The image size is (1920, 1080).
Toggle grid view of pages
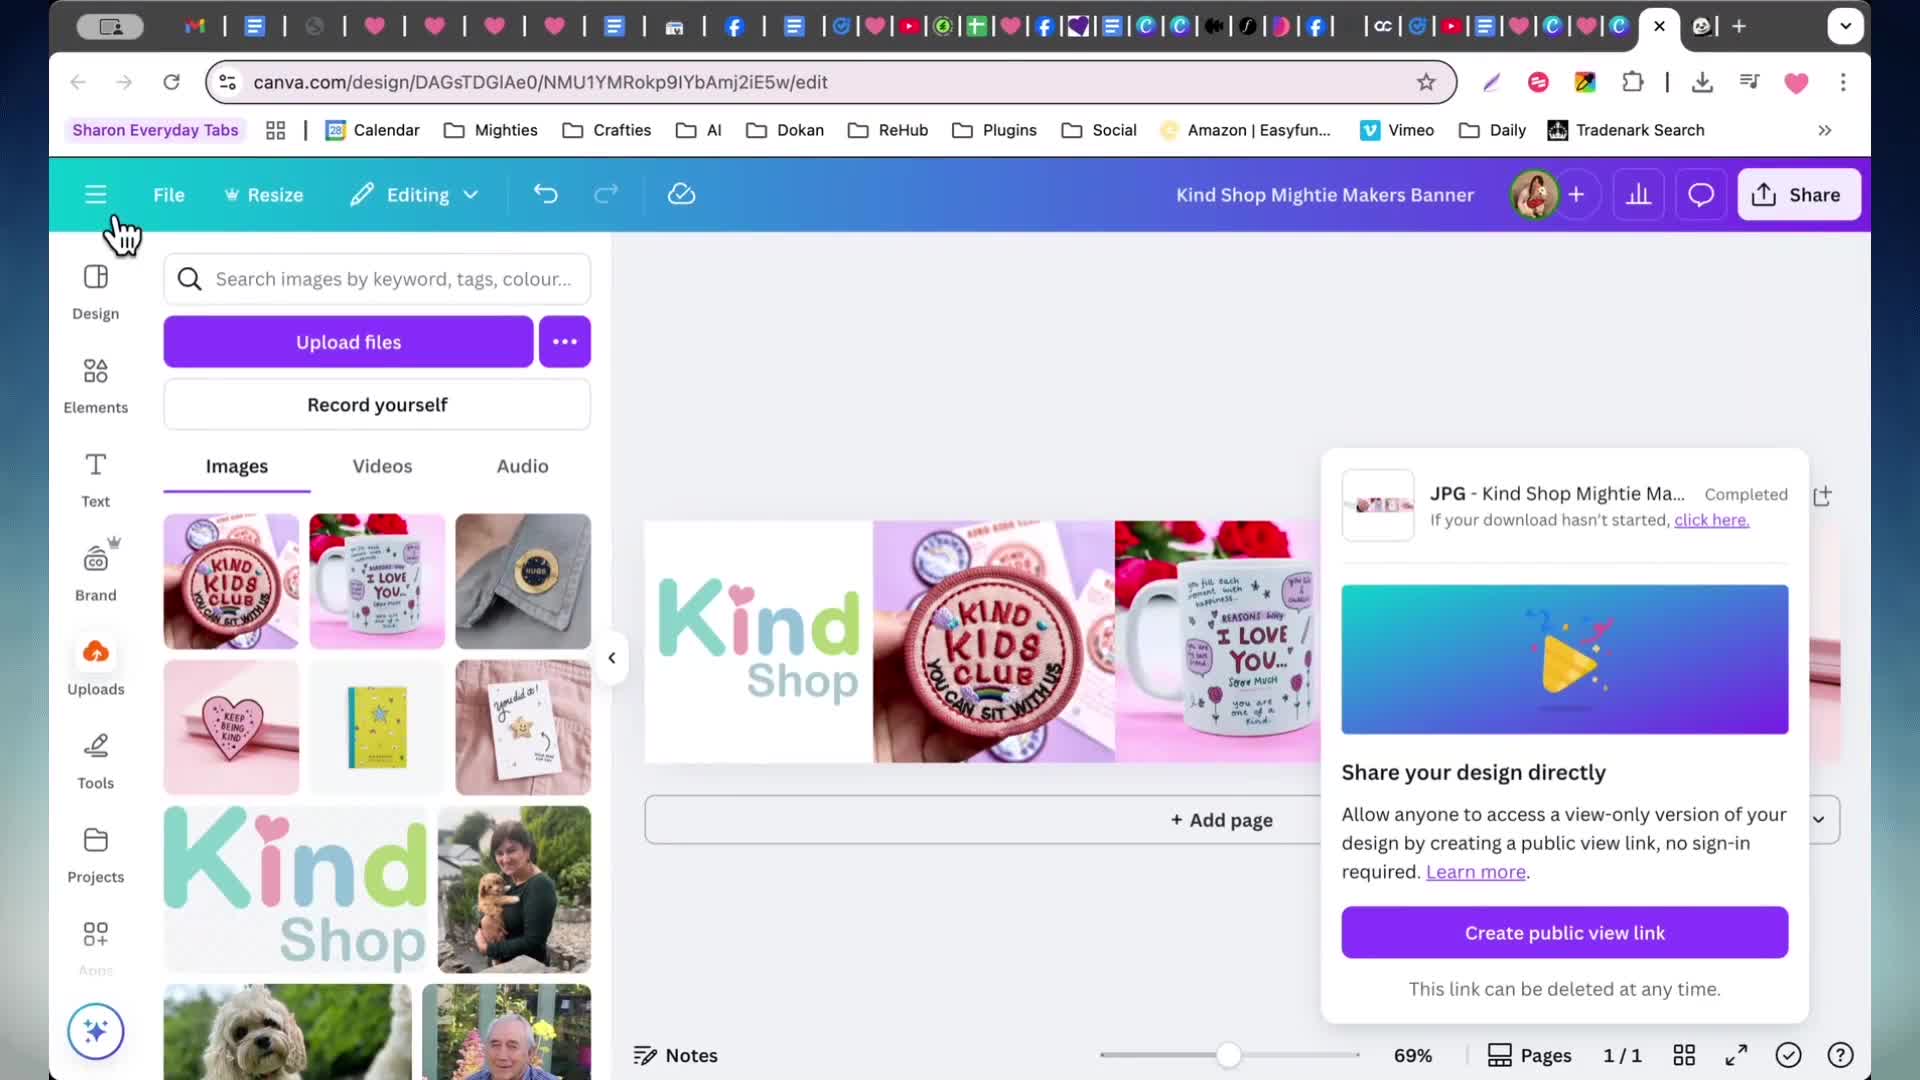pos(1684,1055)
